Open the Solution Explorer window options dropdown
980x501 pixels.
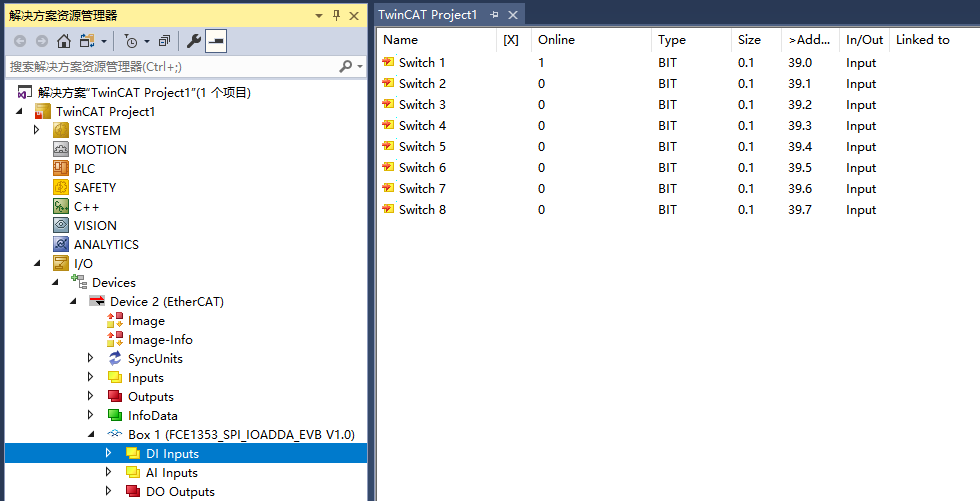319,16
